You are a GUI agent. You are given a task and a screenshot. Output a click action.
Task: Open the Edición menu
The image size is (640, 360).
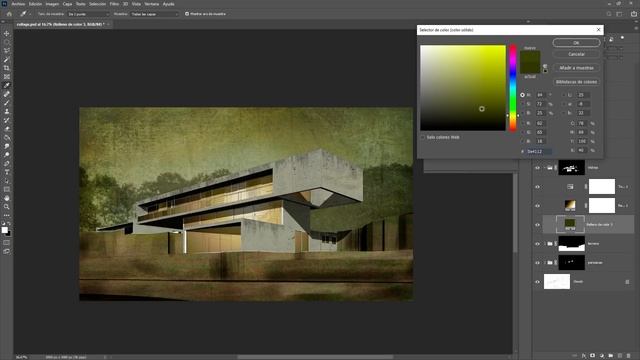pos(35,4)
